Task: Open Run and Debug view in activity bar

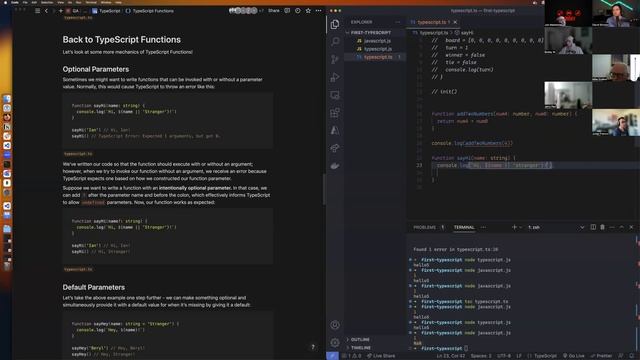Action: pyautogui.click(x=335, y=77)
